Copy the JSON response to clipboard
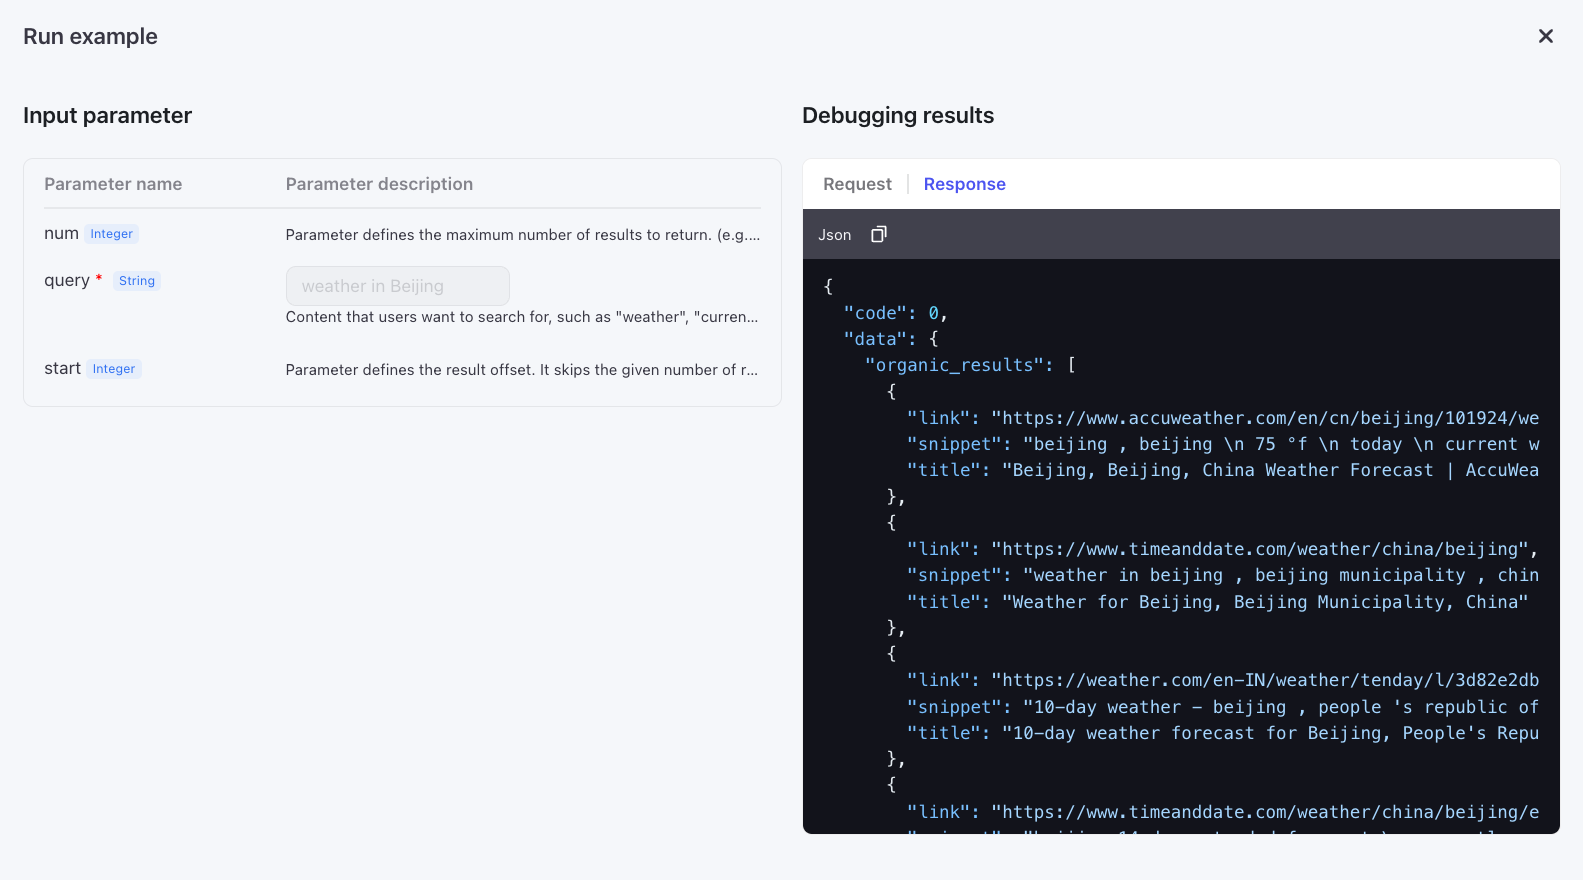1583x880 pixels. pyautogui.click(x=878, y=234)
